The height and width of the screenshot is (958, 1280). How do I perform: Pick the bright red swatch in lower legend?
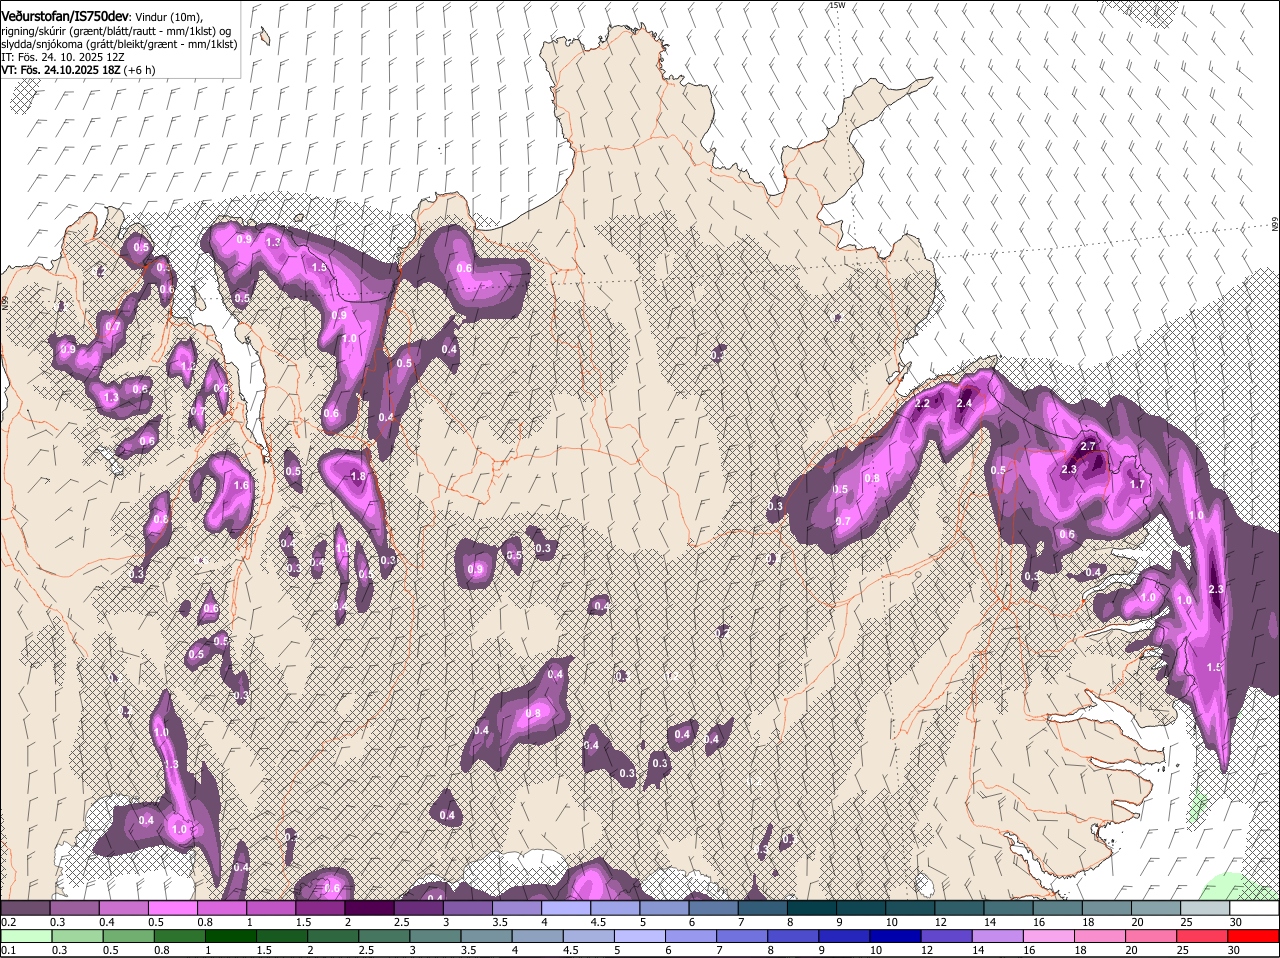(1253, 936)
